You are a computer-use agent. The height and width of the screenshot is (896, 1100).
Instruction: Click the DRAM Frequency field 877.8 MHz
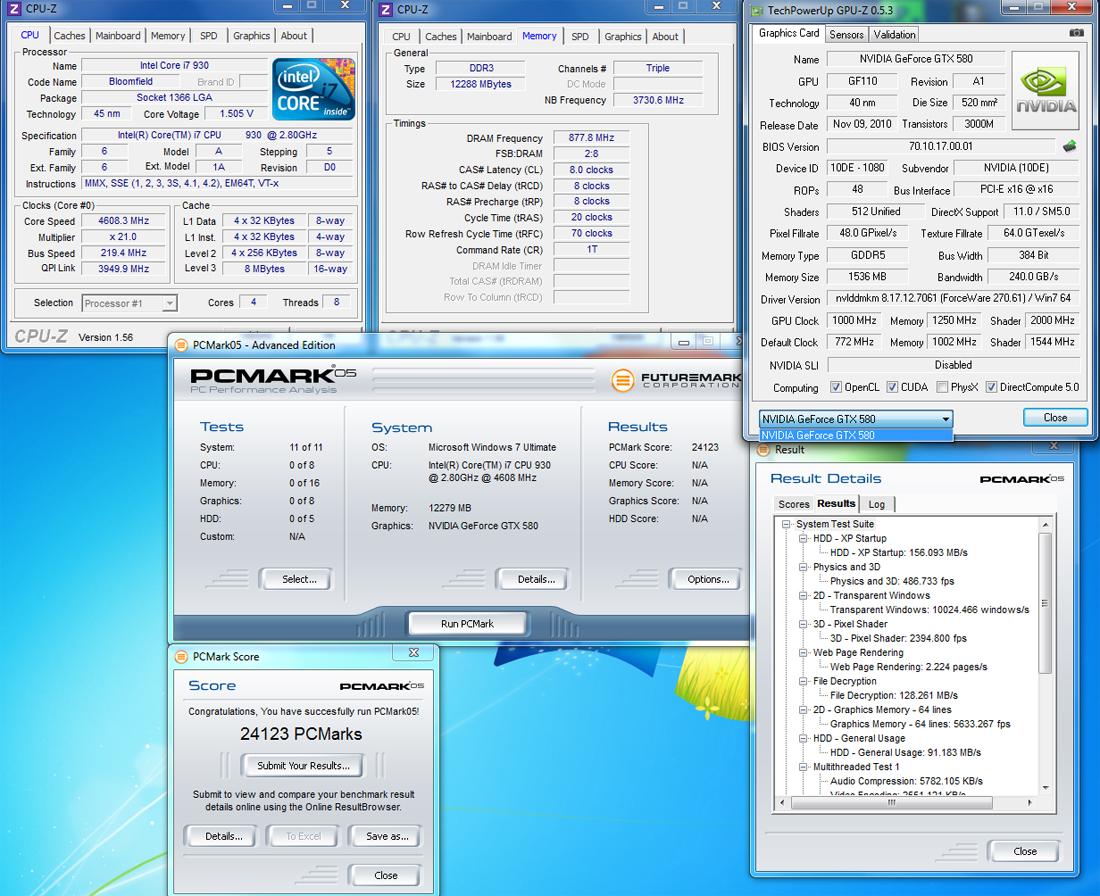pos(591,138)
